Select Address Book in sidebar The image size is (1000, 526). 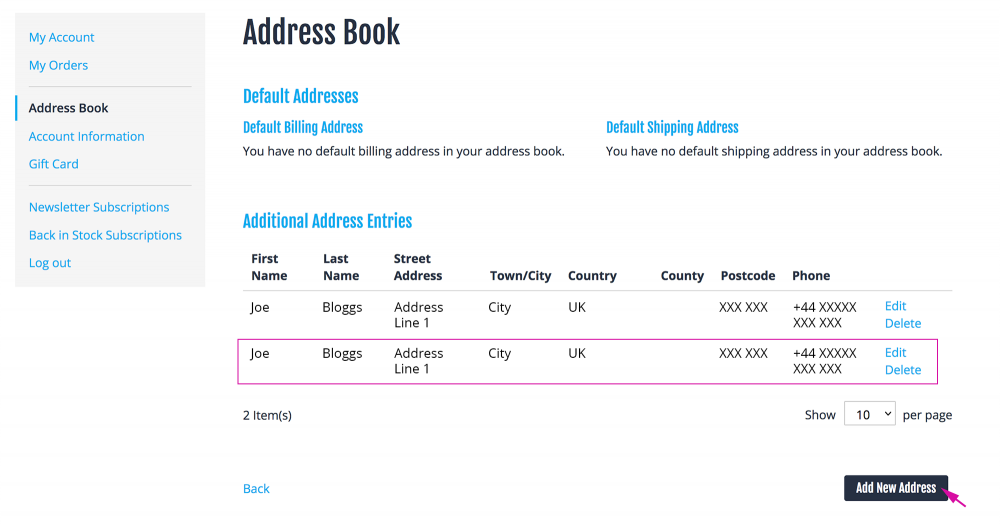[x=68, y=108]
